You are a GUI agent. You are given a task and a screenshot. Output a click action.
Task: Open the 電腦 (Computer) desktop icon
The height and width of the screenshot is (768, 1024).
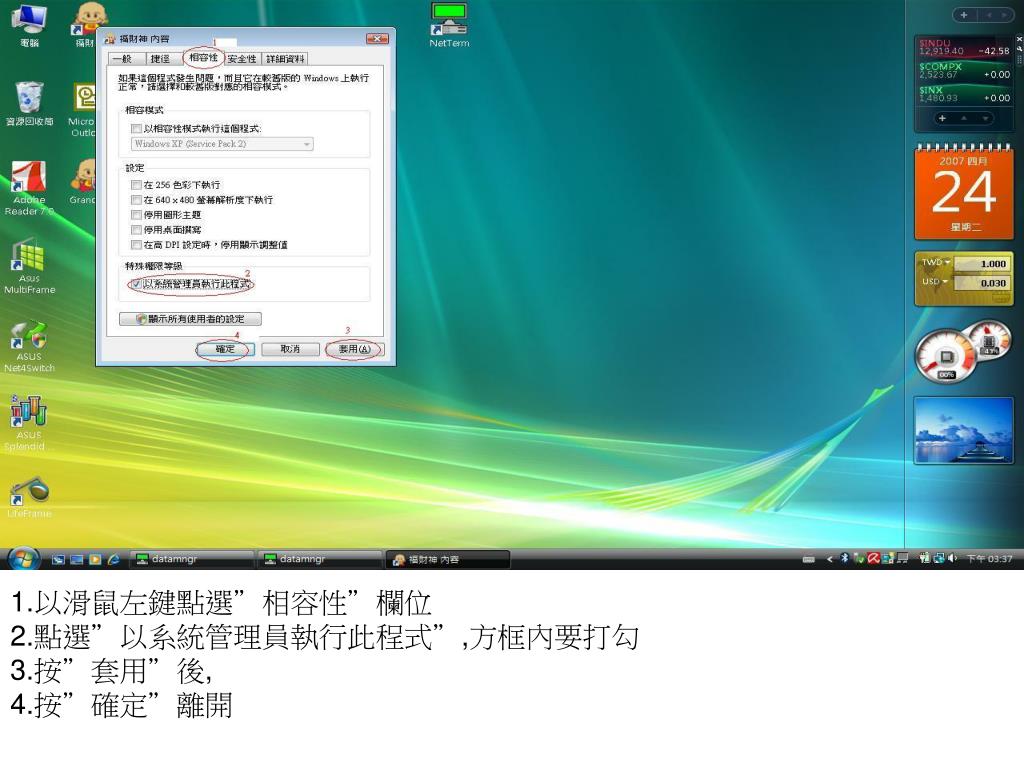tap(29, 25)
